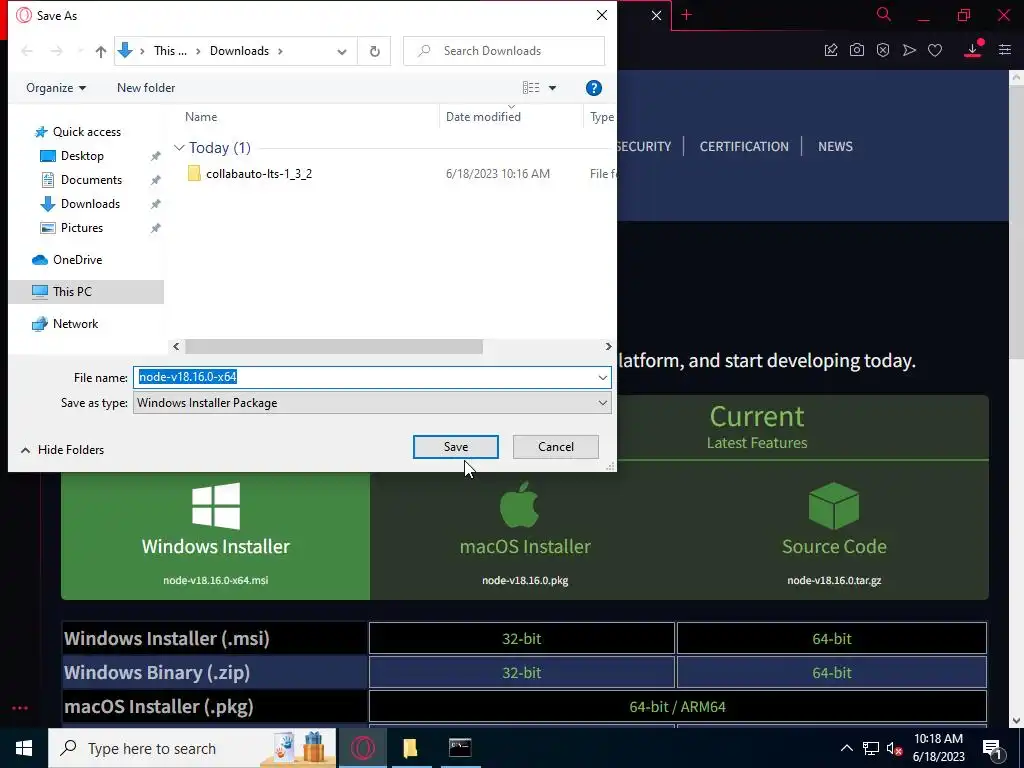Cancel the Save As dialog

pyautogui.click(x=556, y=447)
